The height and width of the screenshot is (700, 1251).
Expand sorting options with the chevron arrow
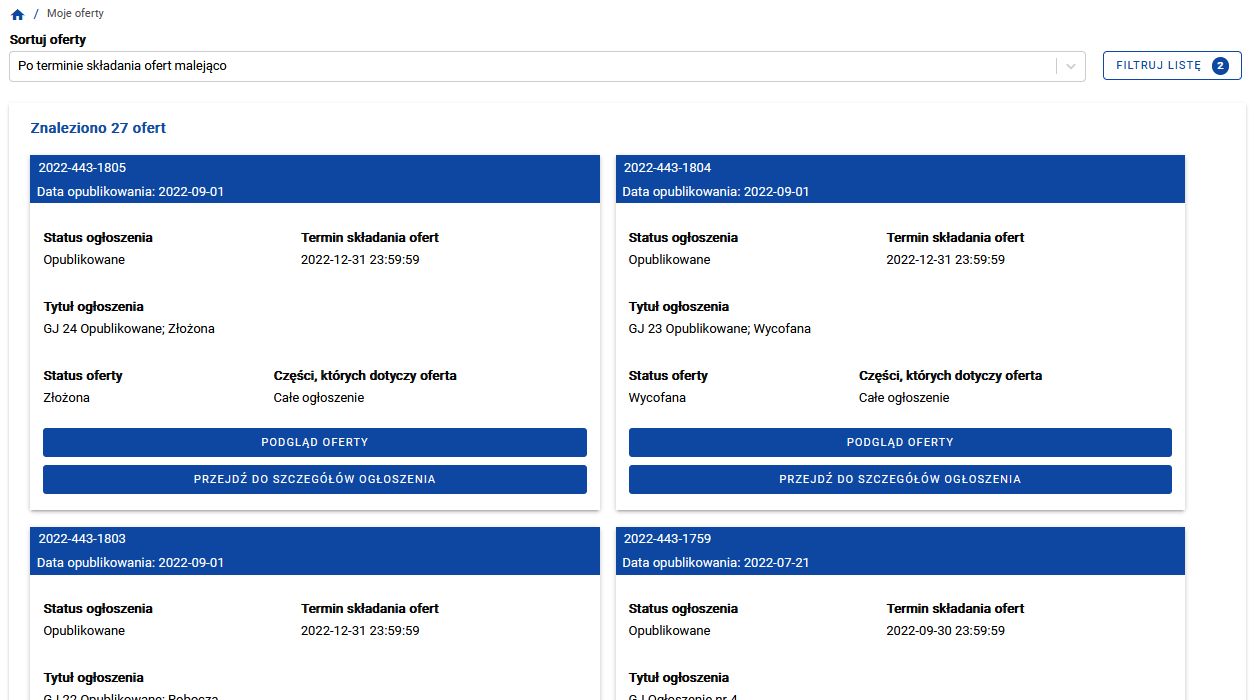point(1070,67)
